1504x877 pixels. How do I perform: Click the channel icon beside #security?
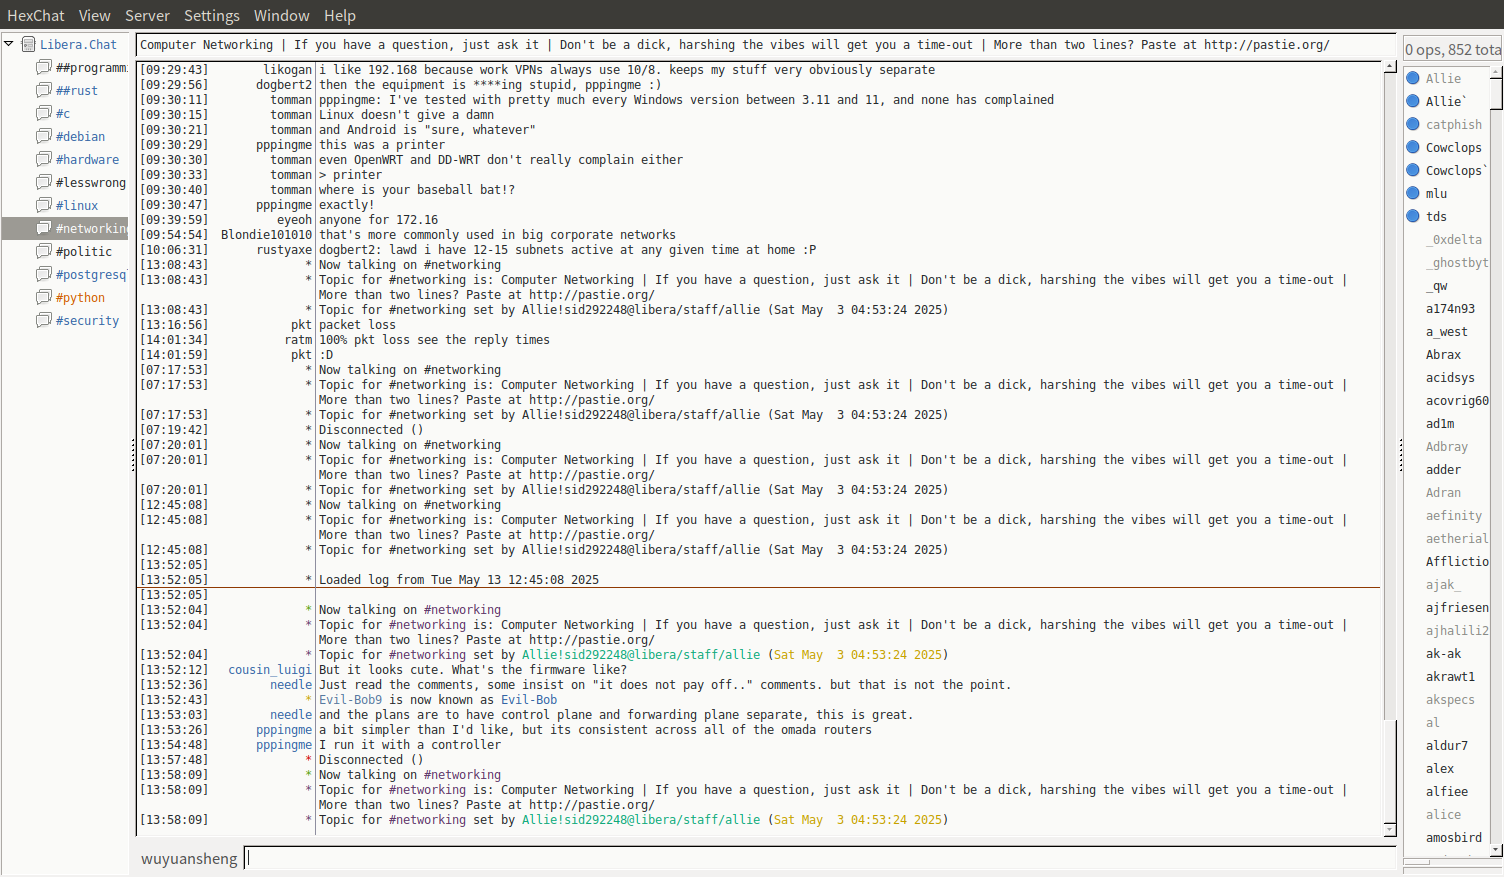click(44, 320)
